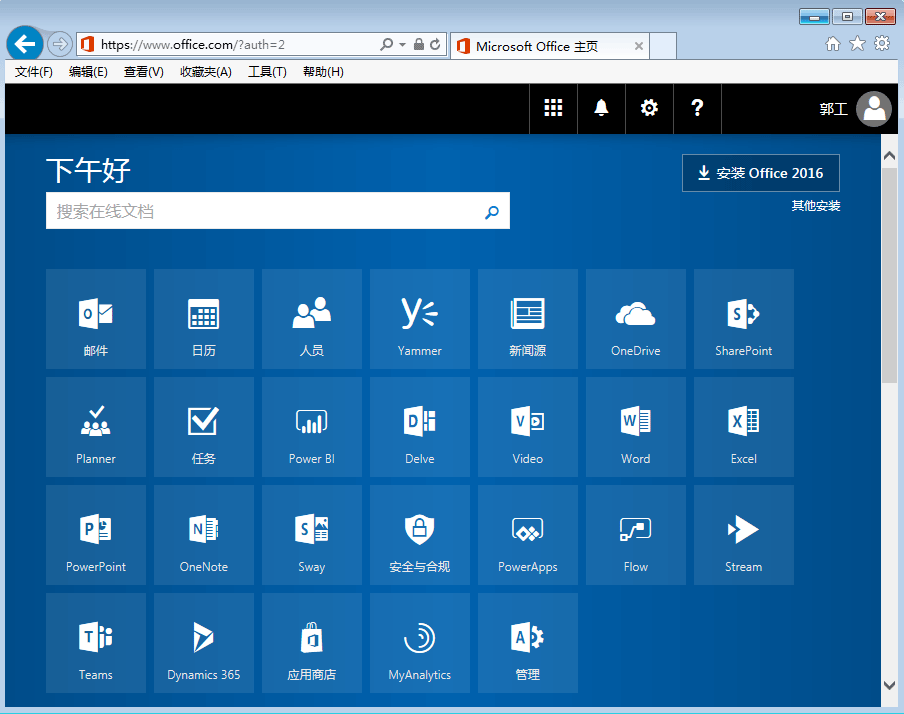The image size is (904, 714).
Task: Open the 编辑(E) menu
Action: coord(88,72)
